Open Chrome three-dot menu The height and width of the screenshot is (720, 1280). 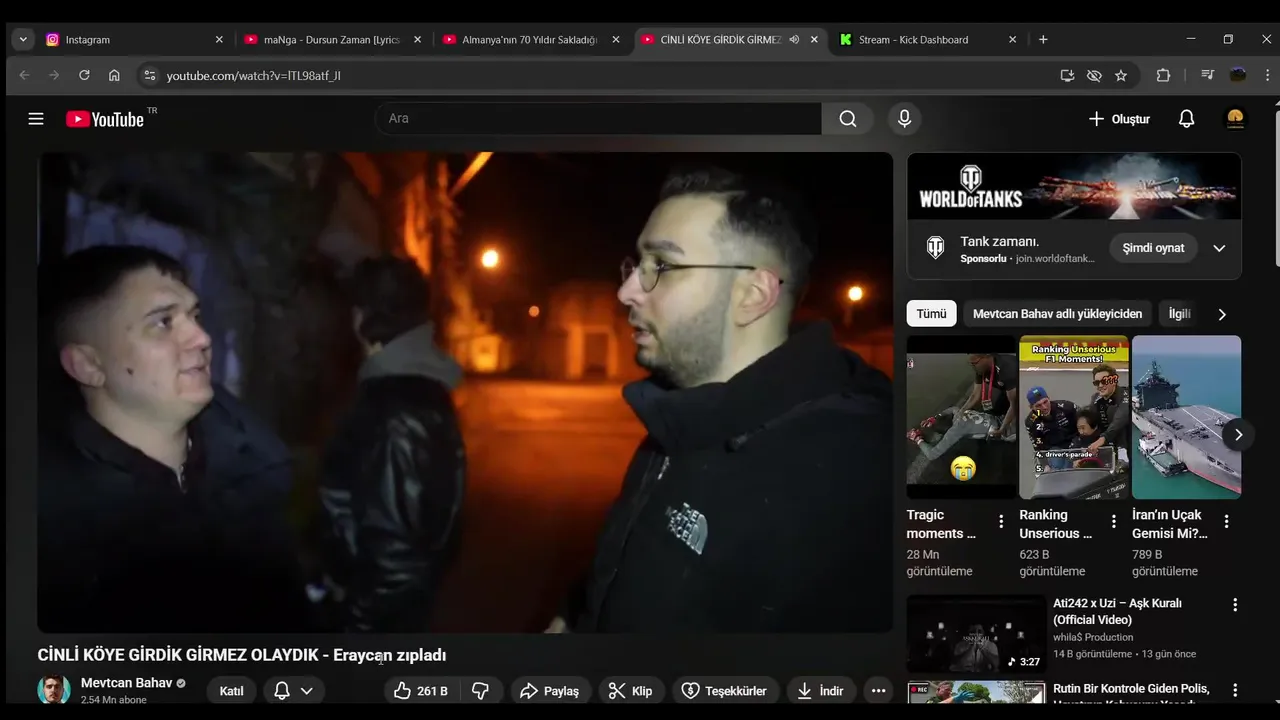[1268, 75]
